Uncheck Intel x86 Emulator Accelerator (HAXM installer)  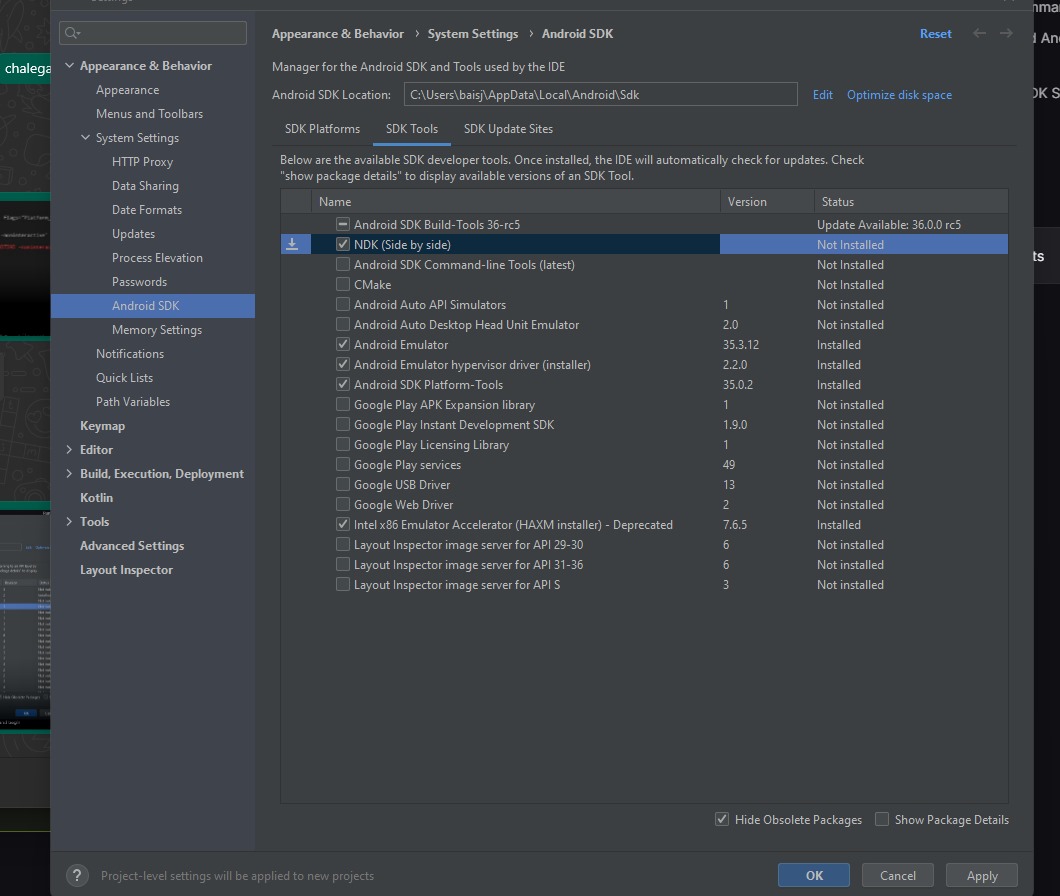343,525
